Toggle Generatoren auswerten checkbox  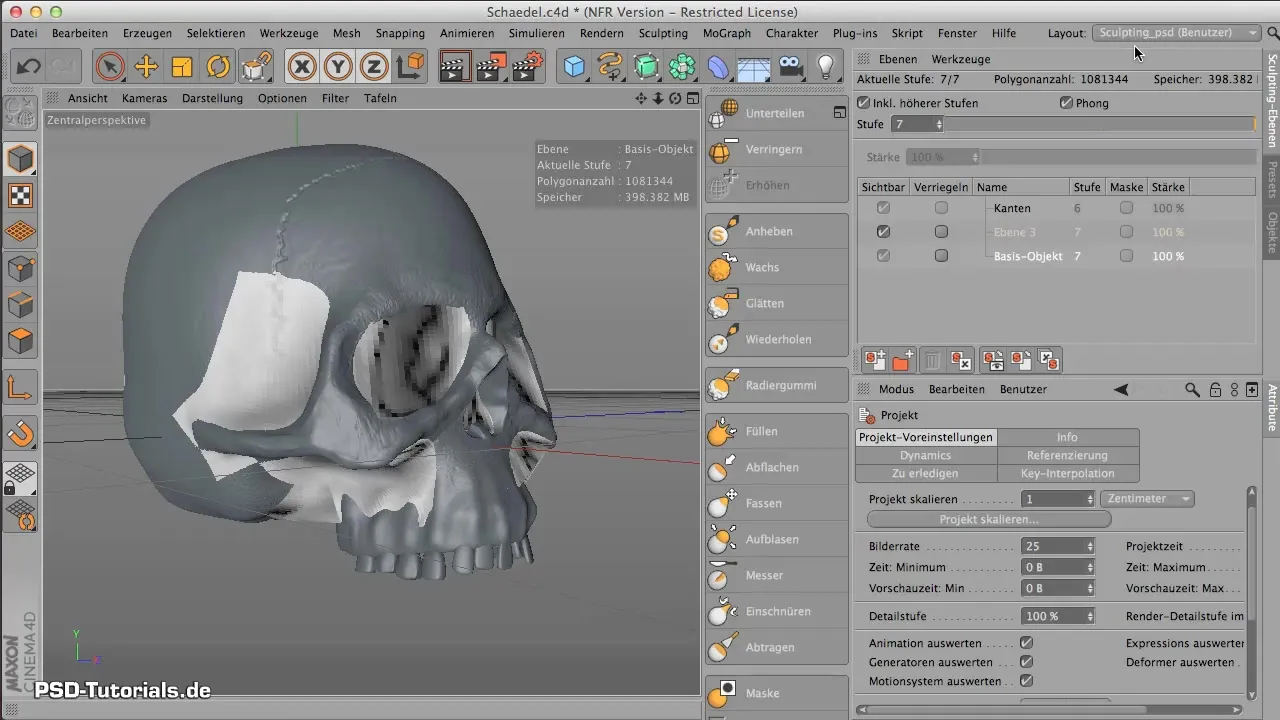(x=1026, y=662)
